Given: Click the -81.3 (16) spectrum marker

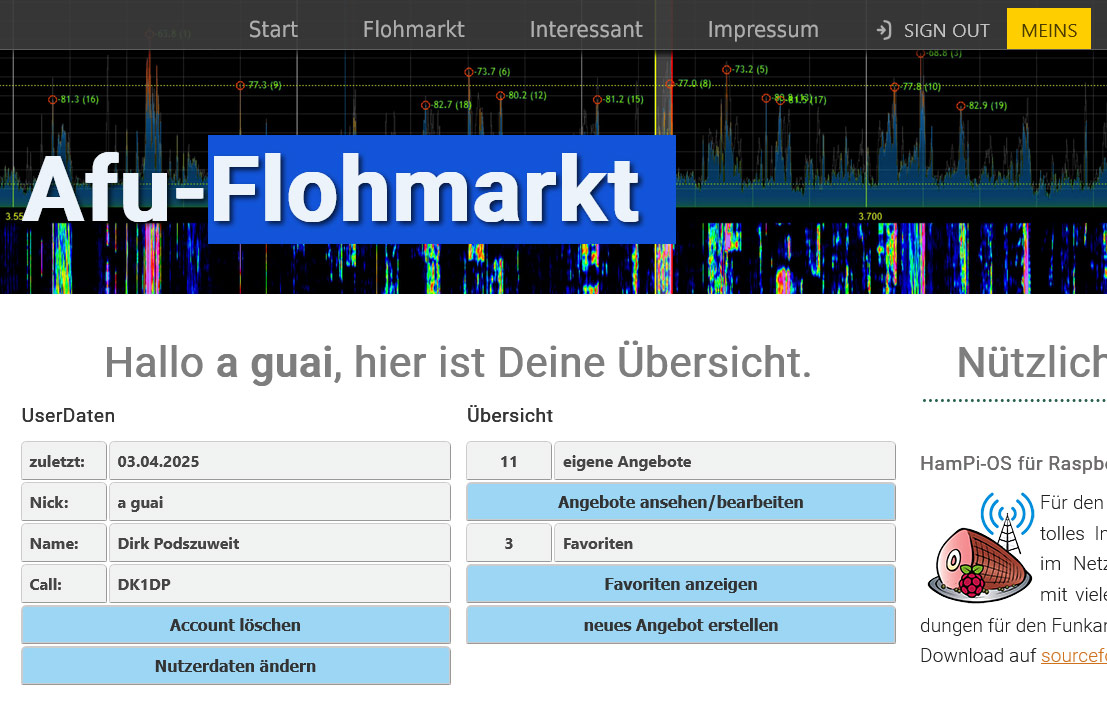Looking at the screenshot, I should (x=73, y=99).
